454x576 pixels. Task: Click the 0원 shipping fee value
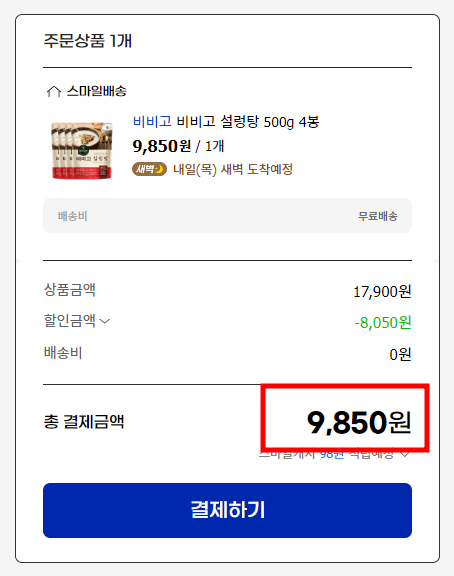pyautogui.click(x=400, y=354)
